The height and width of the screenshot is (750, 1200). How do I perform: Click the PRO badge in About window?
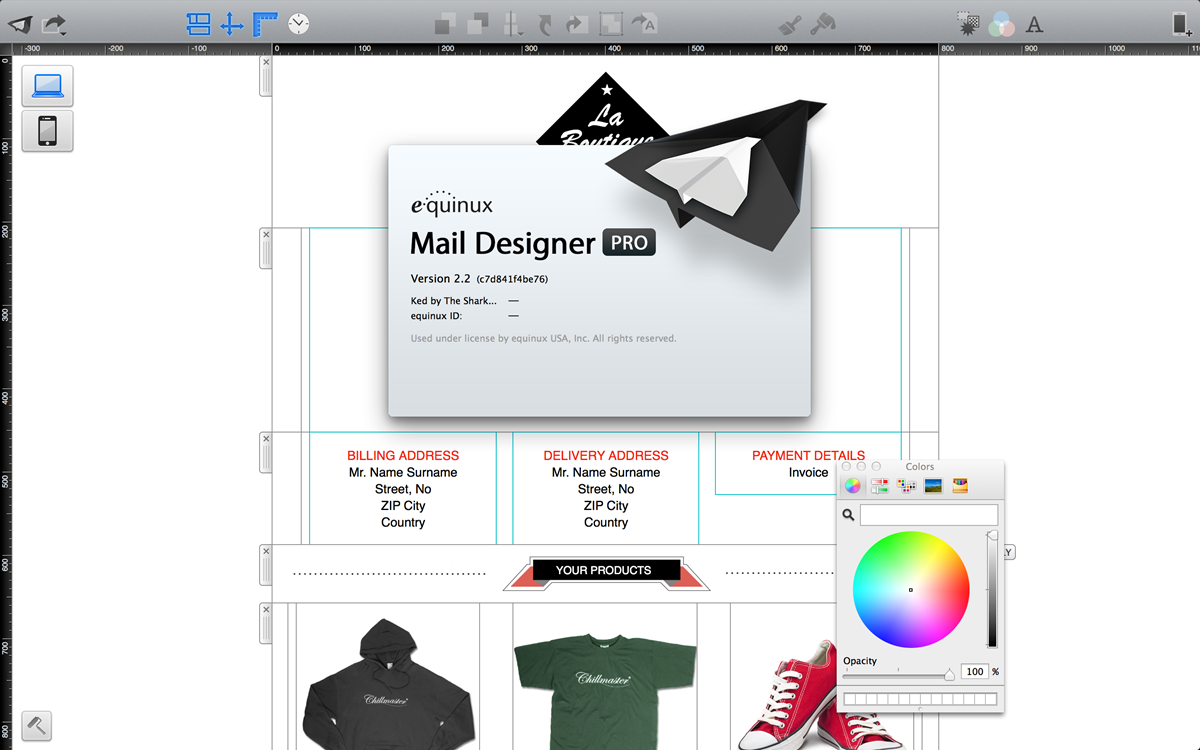pos(629,243)
